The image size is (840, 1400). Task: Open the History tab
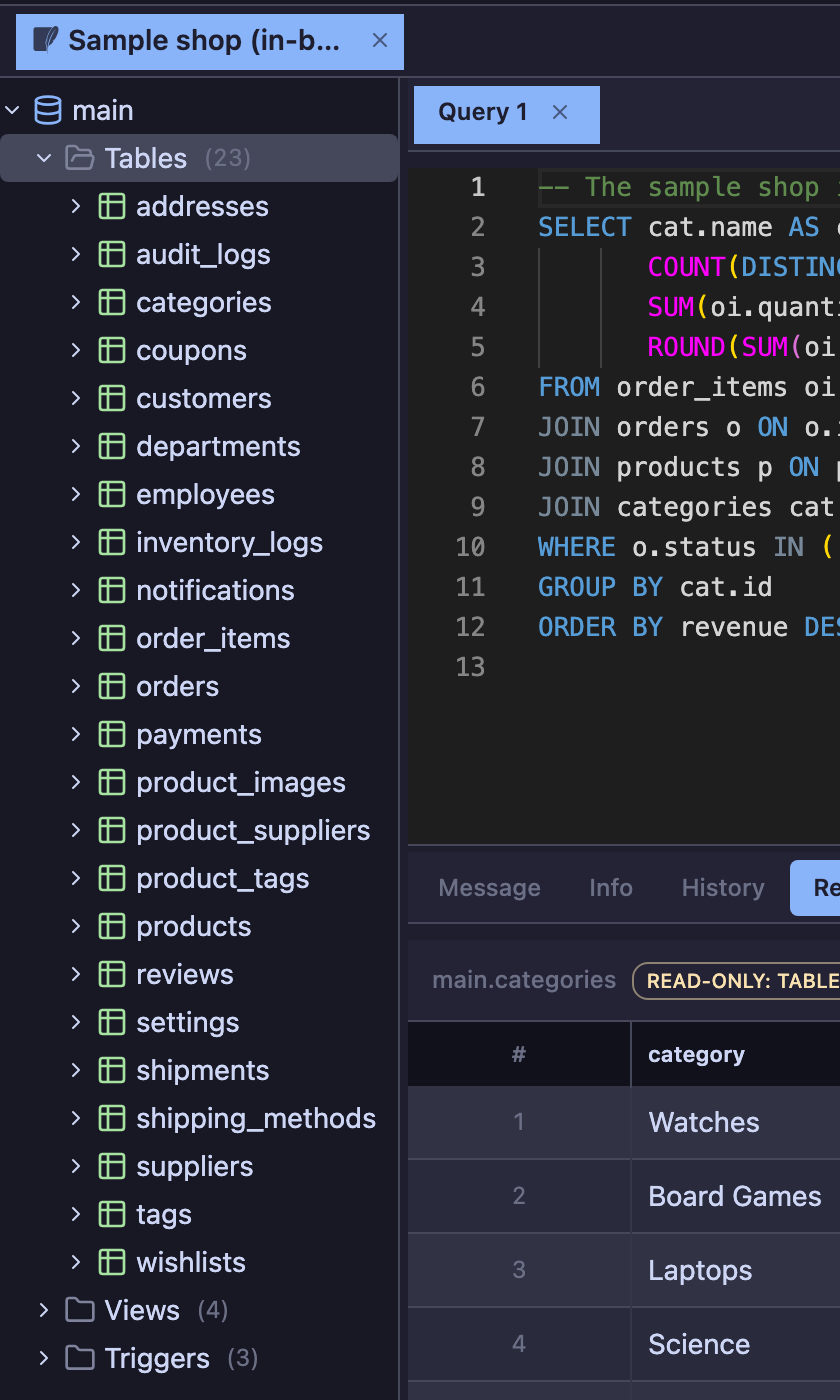(x=723, y=888)
